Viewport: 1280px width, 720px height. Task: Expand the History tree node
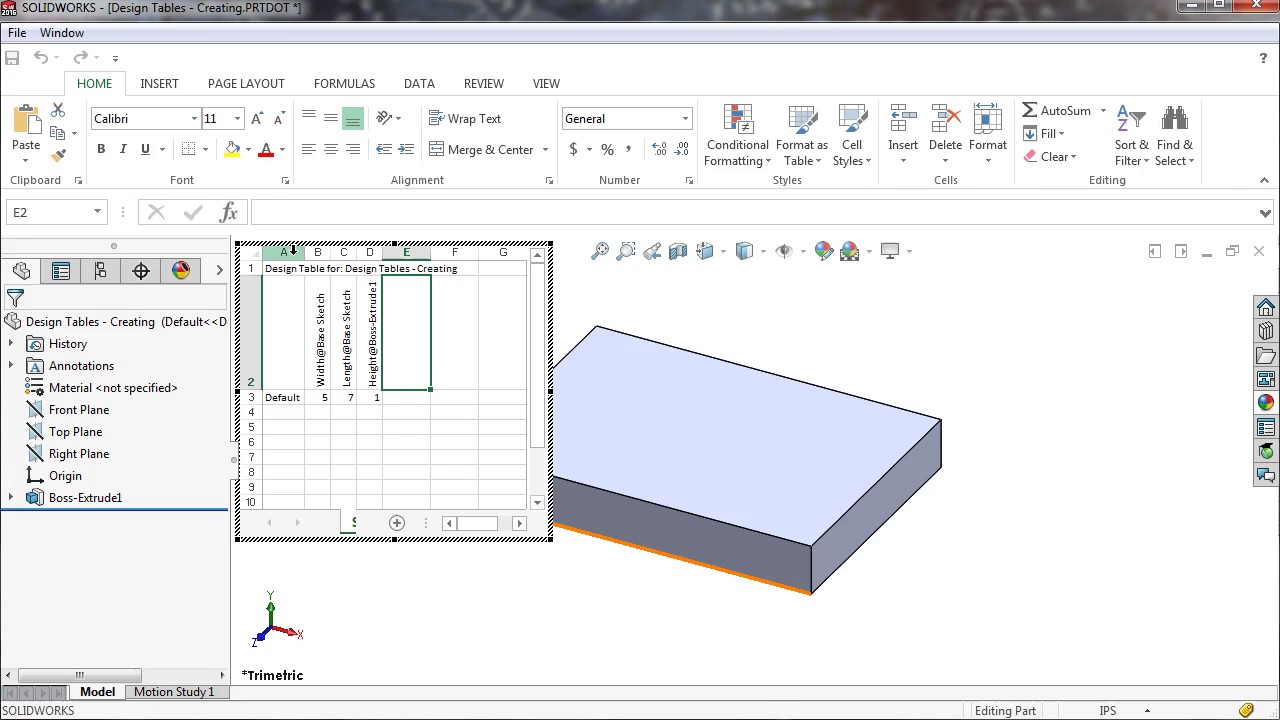coord(11,344)
